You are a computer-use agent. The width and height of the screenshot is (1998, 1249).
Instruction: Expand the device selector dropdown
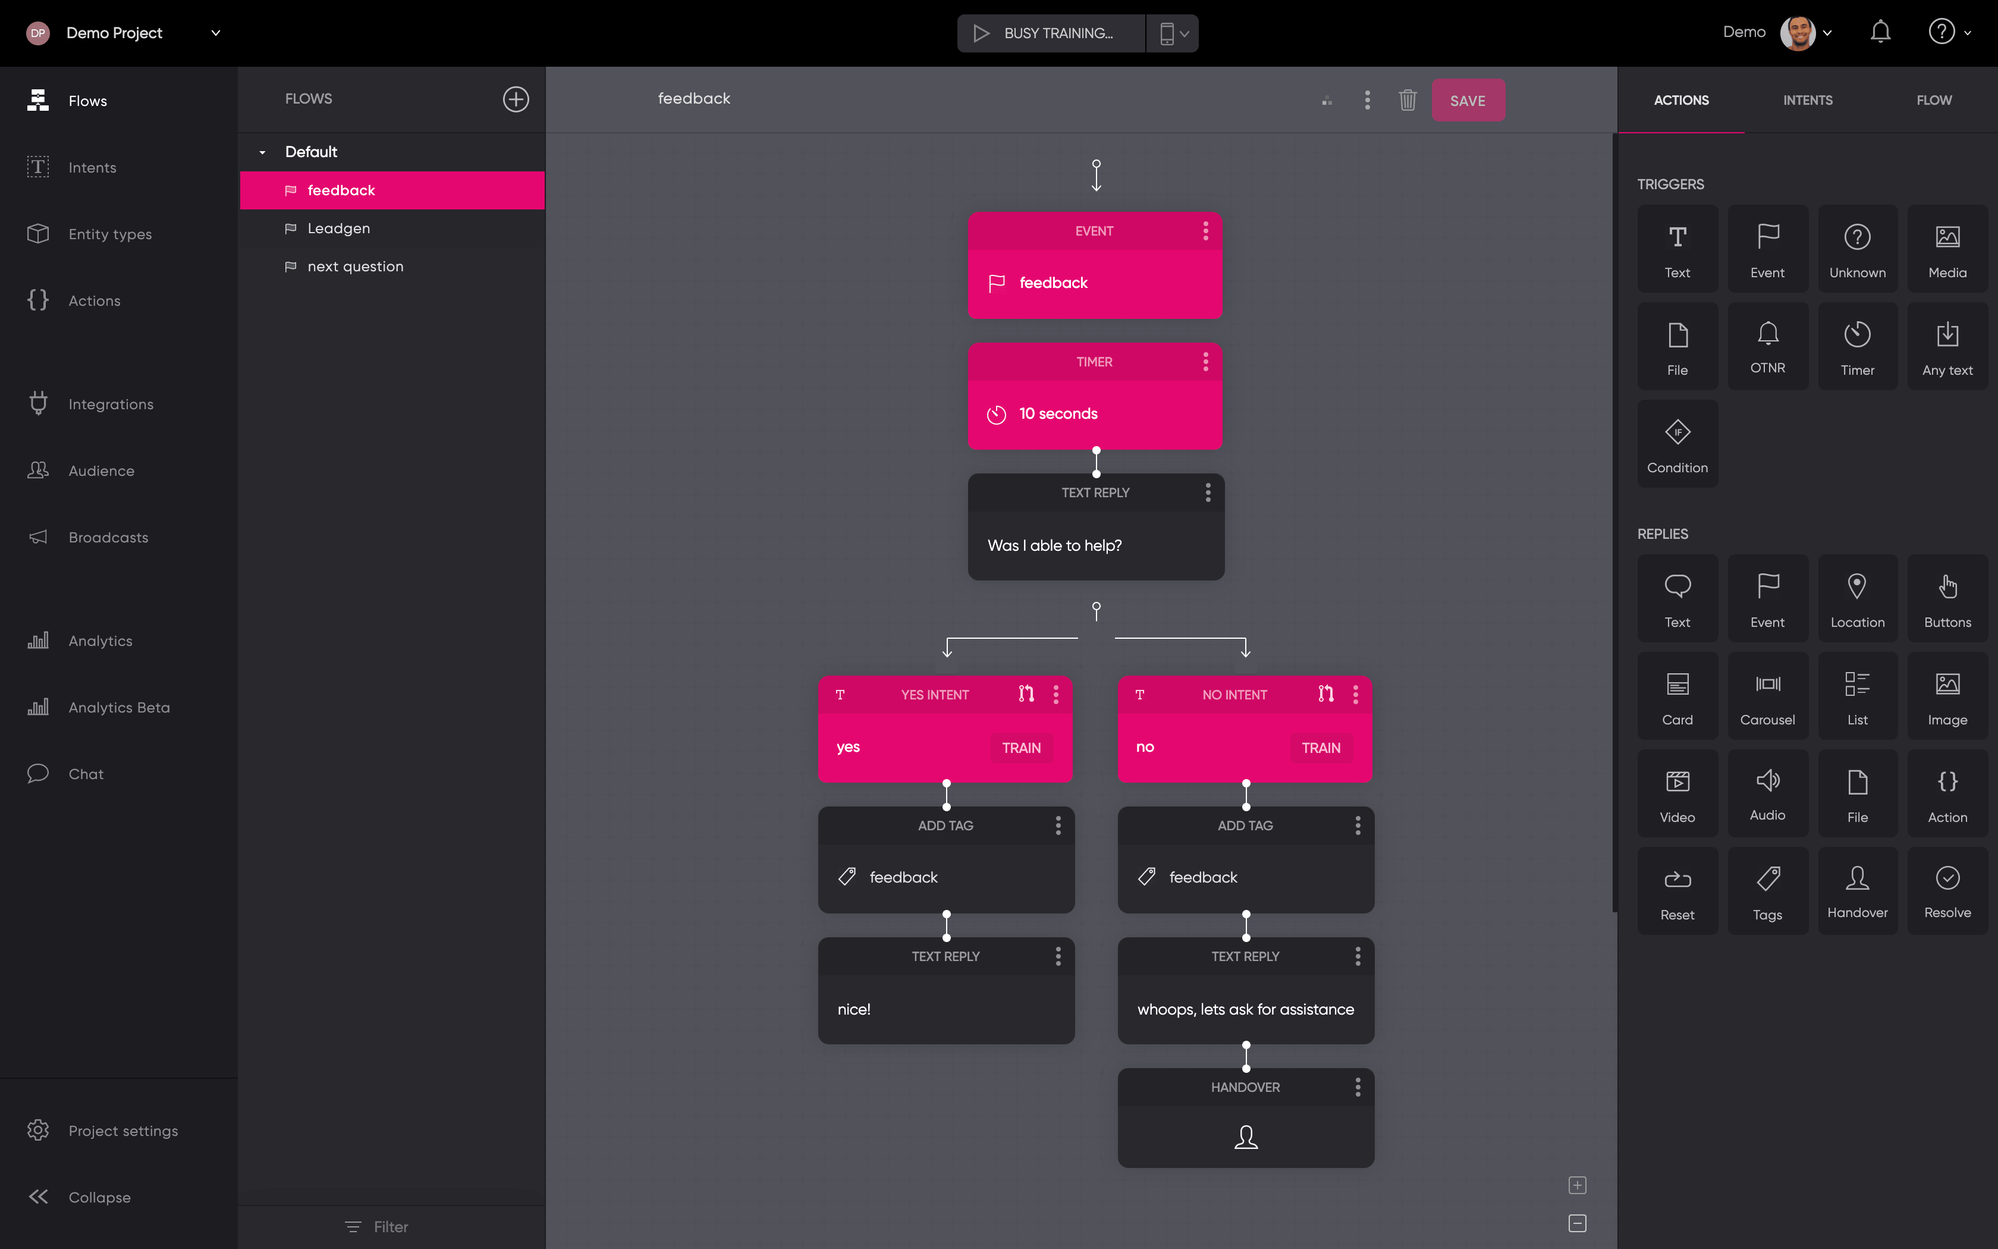[x=1173, y=33]
